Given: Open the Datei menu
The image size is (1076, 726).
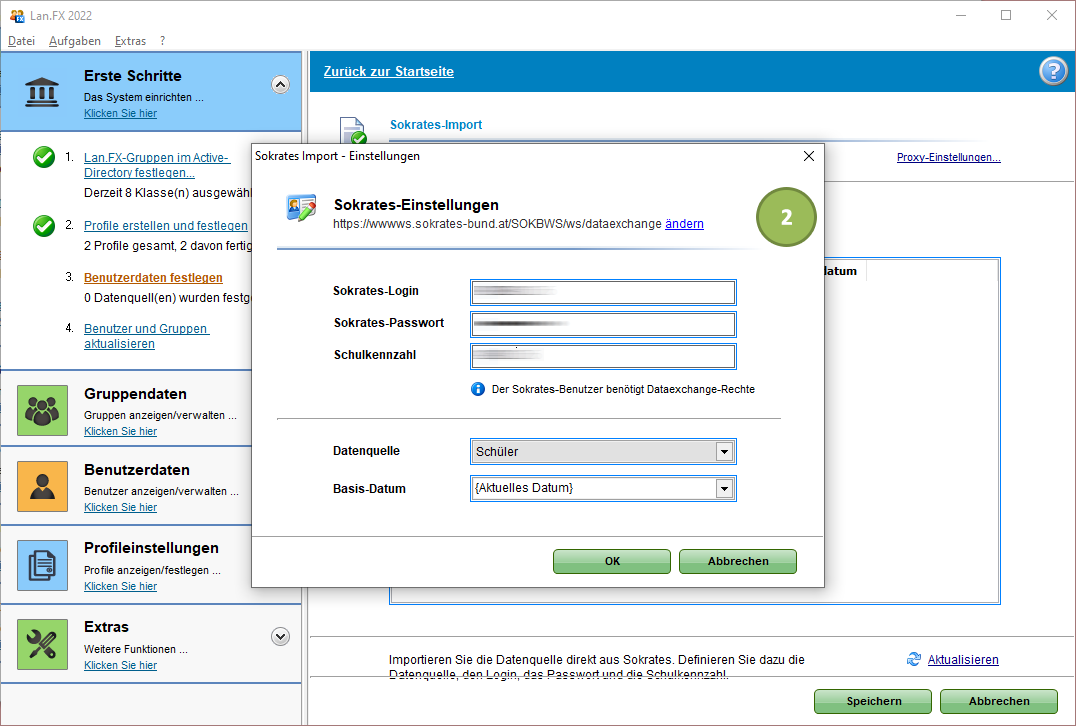Looking at the screenshot, I should coord(21,40).
